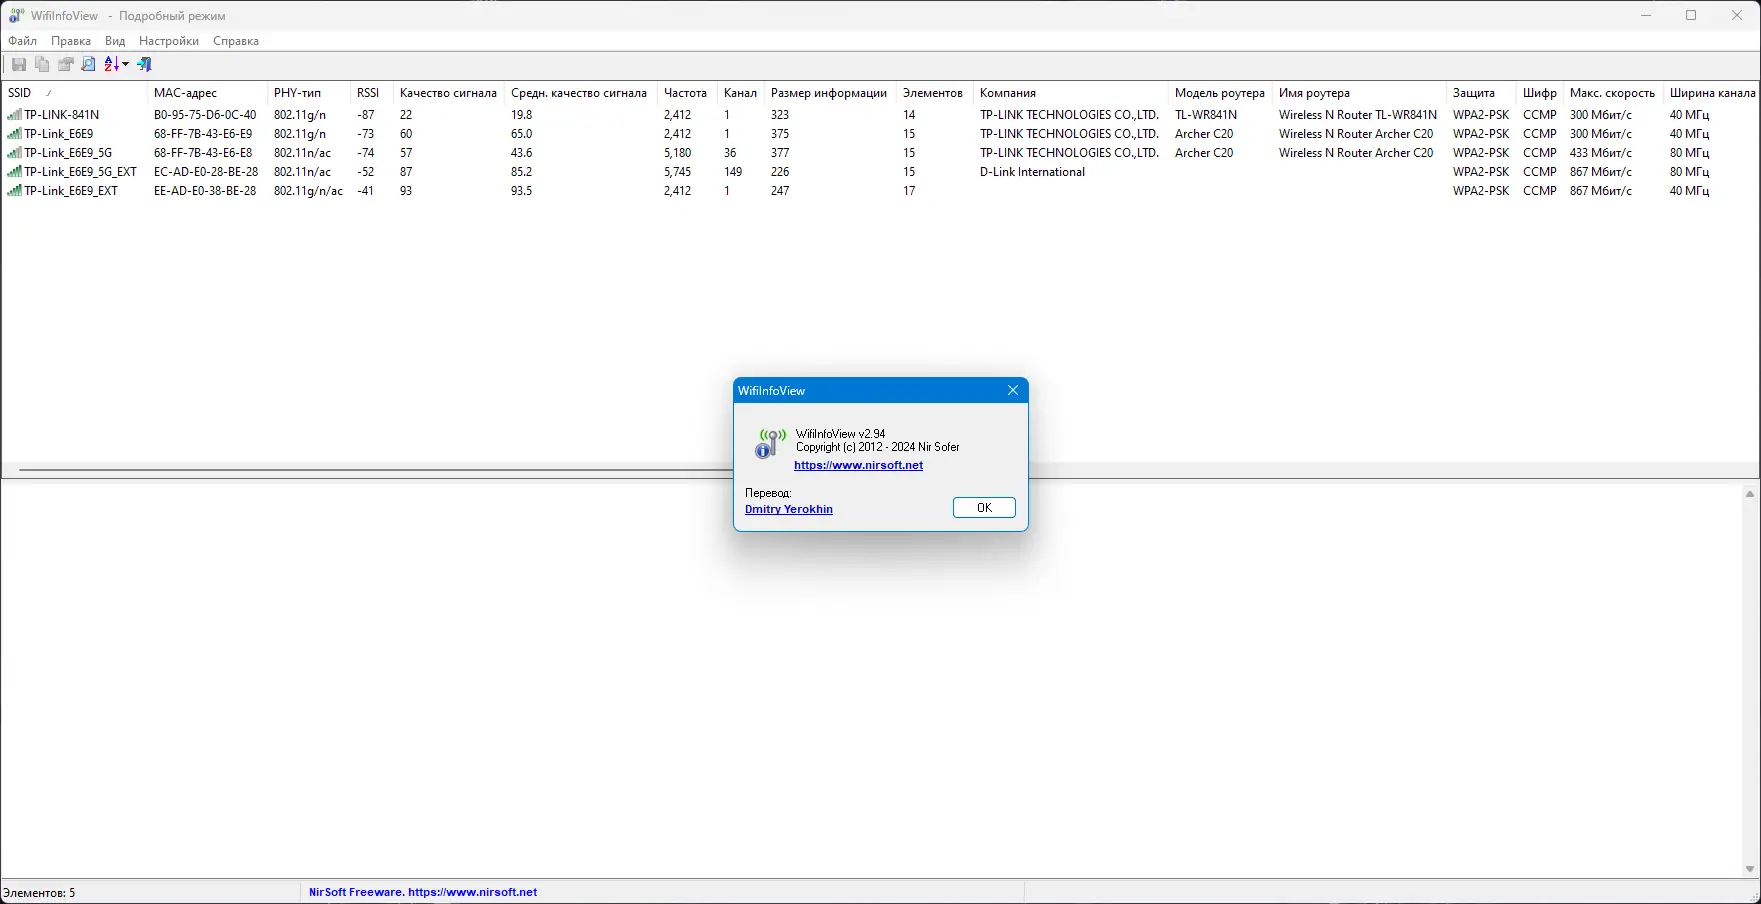The width and height of the screenshot is (1761, 904).
Task: Sort by the PHY-тип column header
Action: pos(308,93)
